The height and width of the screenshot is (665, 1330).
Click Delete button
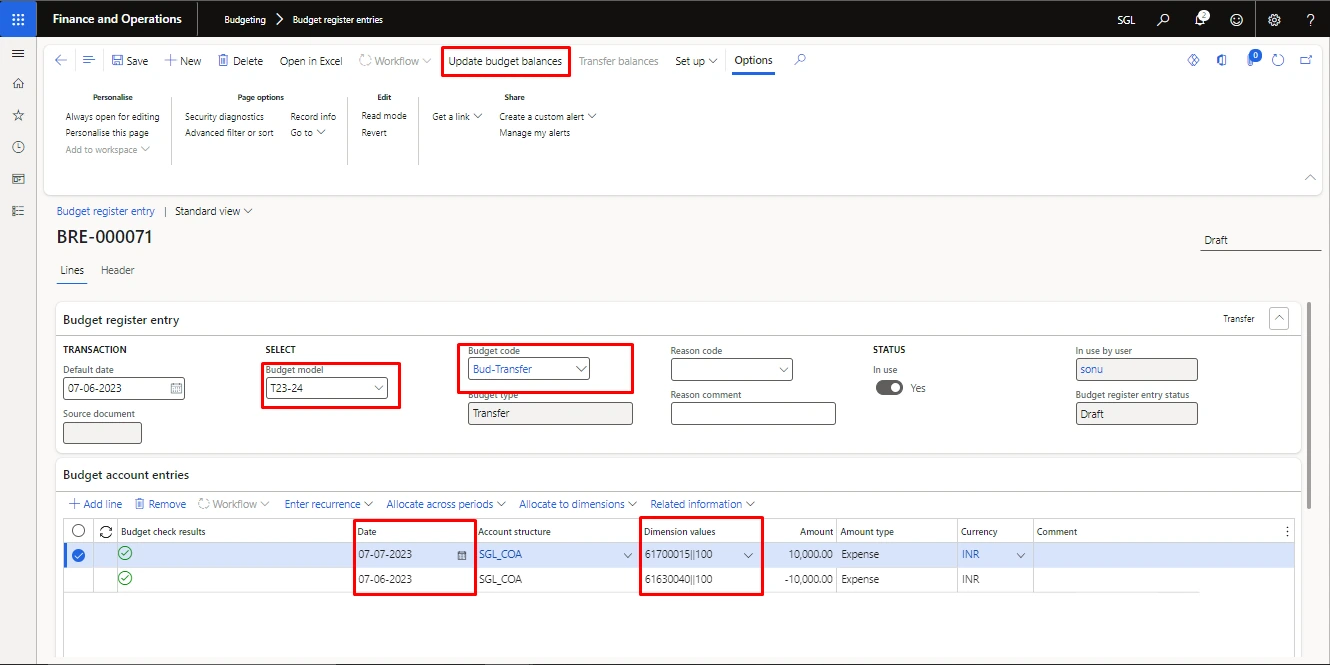click(x=240, y=61)
